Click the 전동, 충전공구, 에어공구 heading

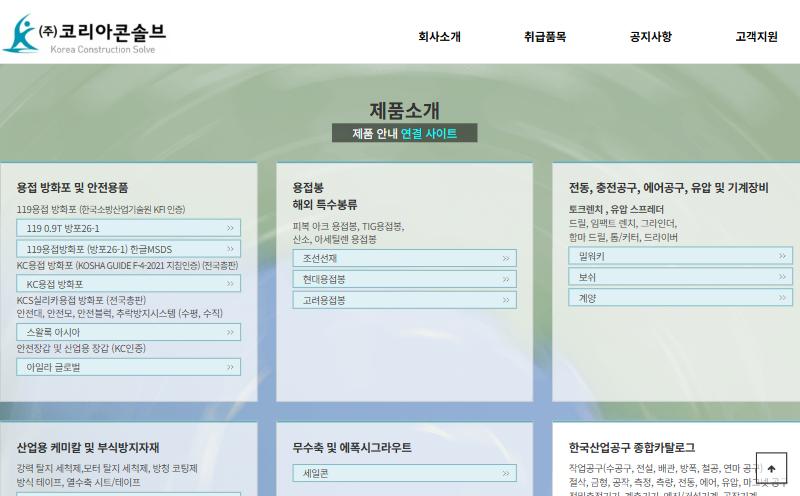(668, 187)
